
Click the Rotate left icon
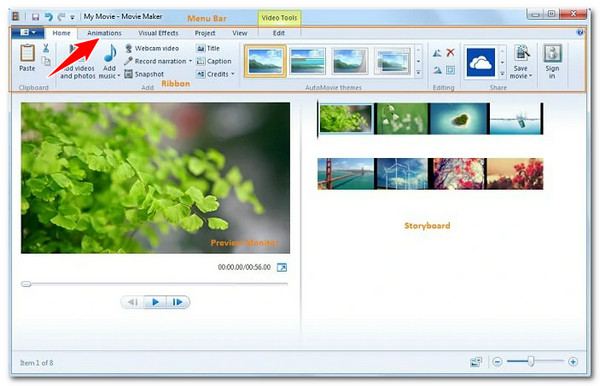click(437, 53)
